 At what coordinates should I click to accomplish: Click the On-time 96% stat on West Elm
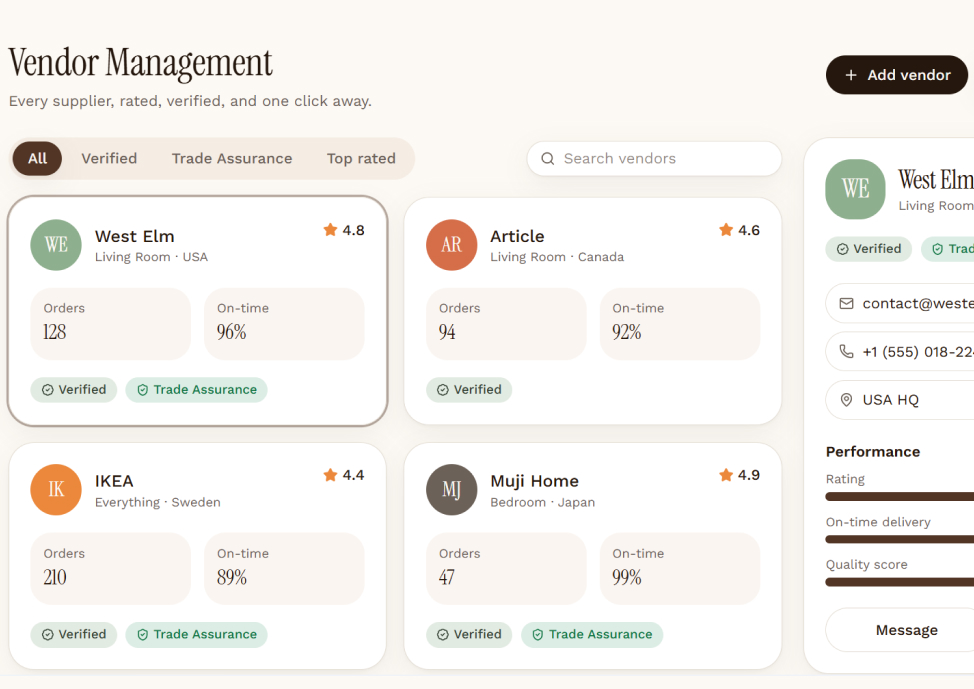click(x=284, y=324)
